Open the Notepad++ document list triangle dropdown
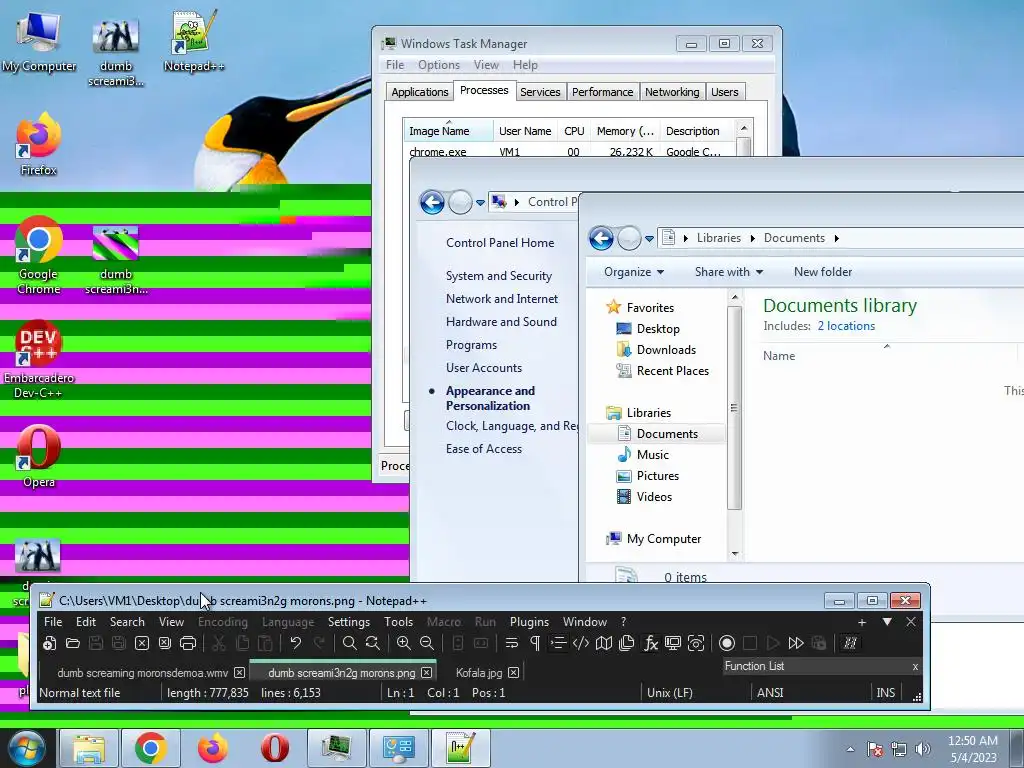The width and height of the screenshot is (1024, 768). pos(887,622)
